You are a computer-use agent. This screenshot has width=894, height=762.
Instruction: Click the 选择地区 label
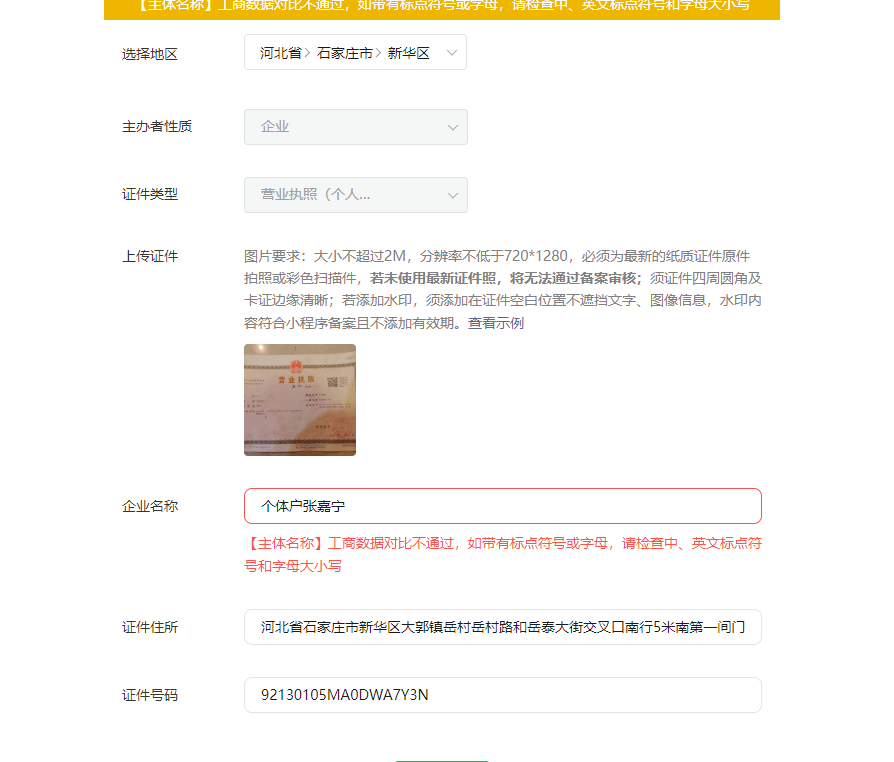click(x=150, y=54)
